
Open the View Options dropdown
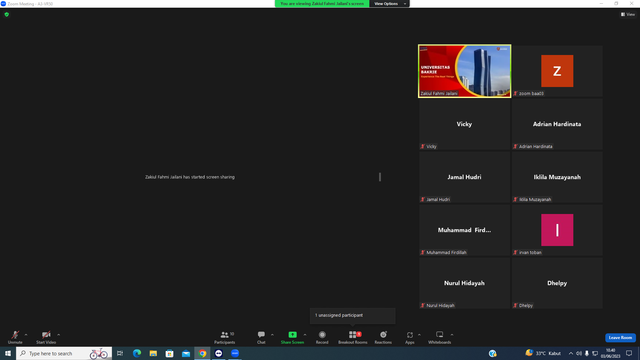(389, 4)
